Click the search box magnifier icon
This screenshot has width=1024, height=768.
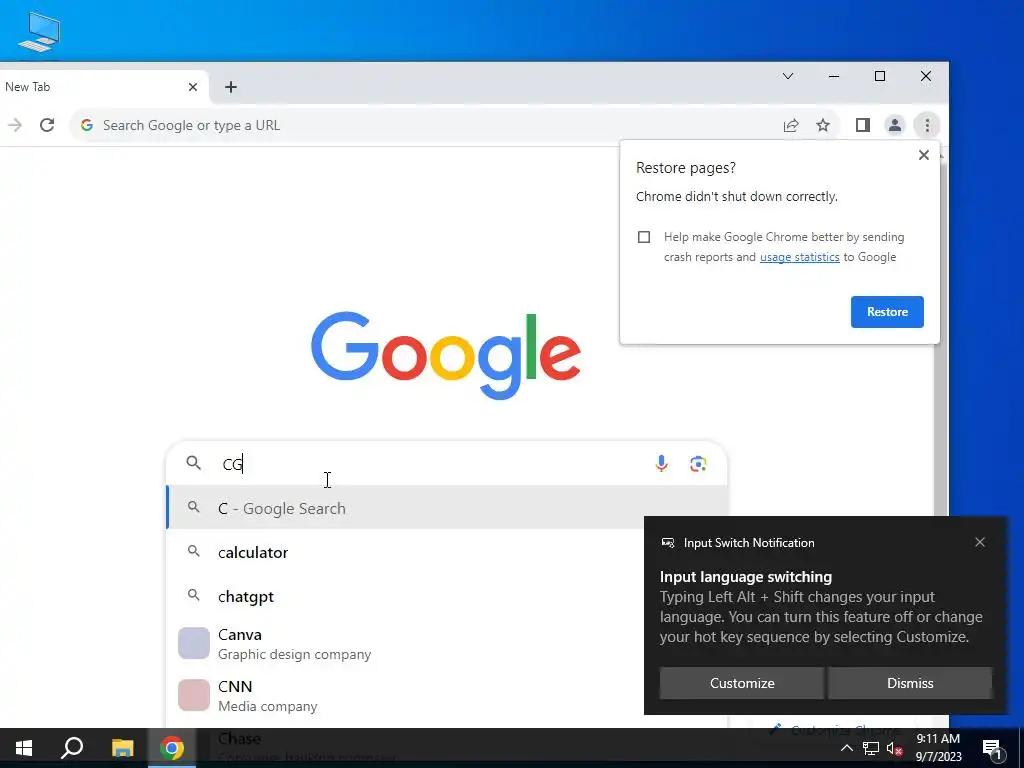pos(193,463)
